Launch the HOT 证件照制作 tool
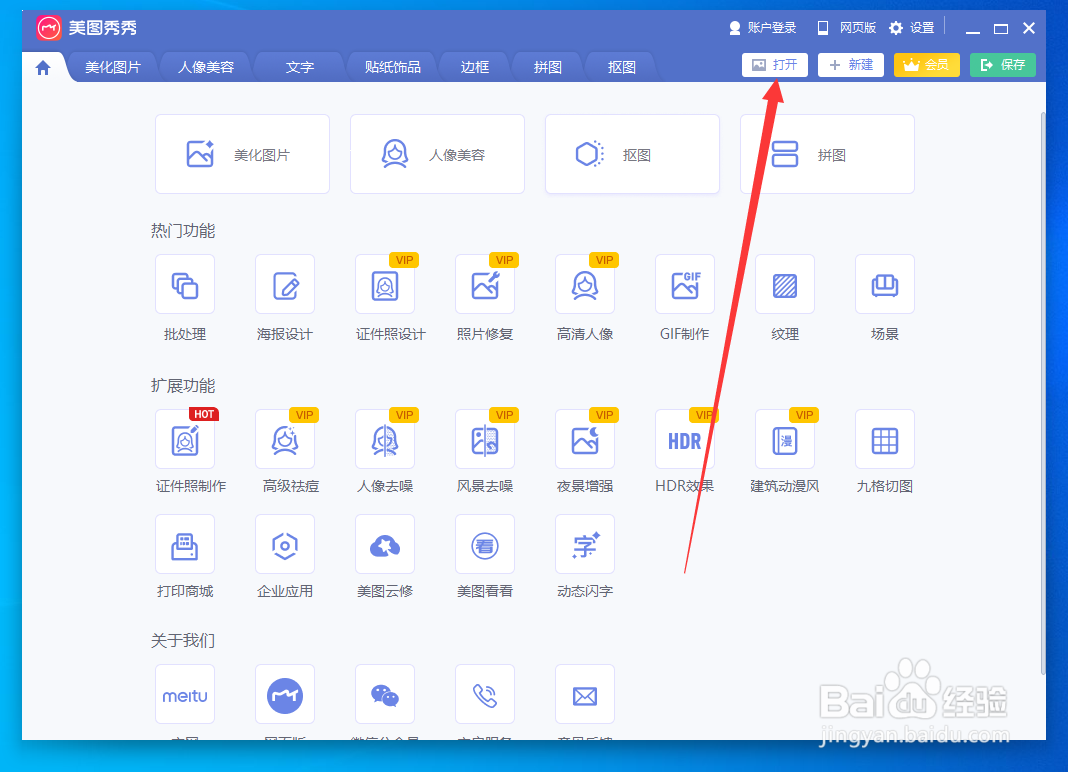 [185, 439]
